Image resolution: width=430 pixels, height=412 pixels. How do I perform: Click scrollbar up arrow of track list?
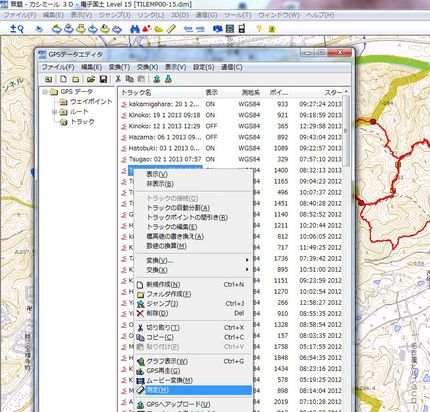point(346,91)
